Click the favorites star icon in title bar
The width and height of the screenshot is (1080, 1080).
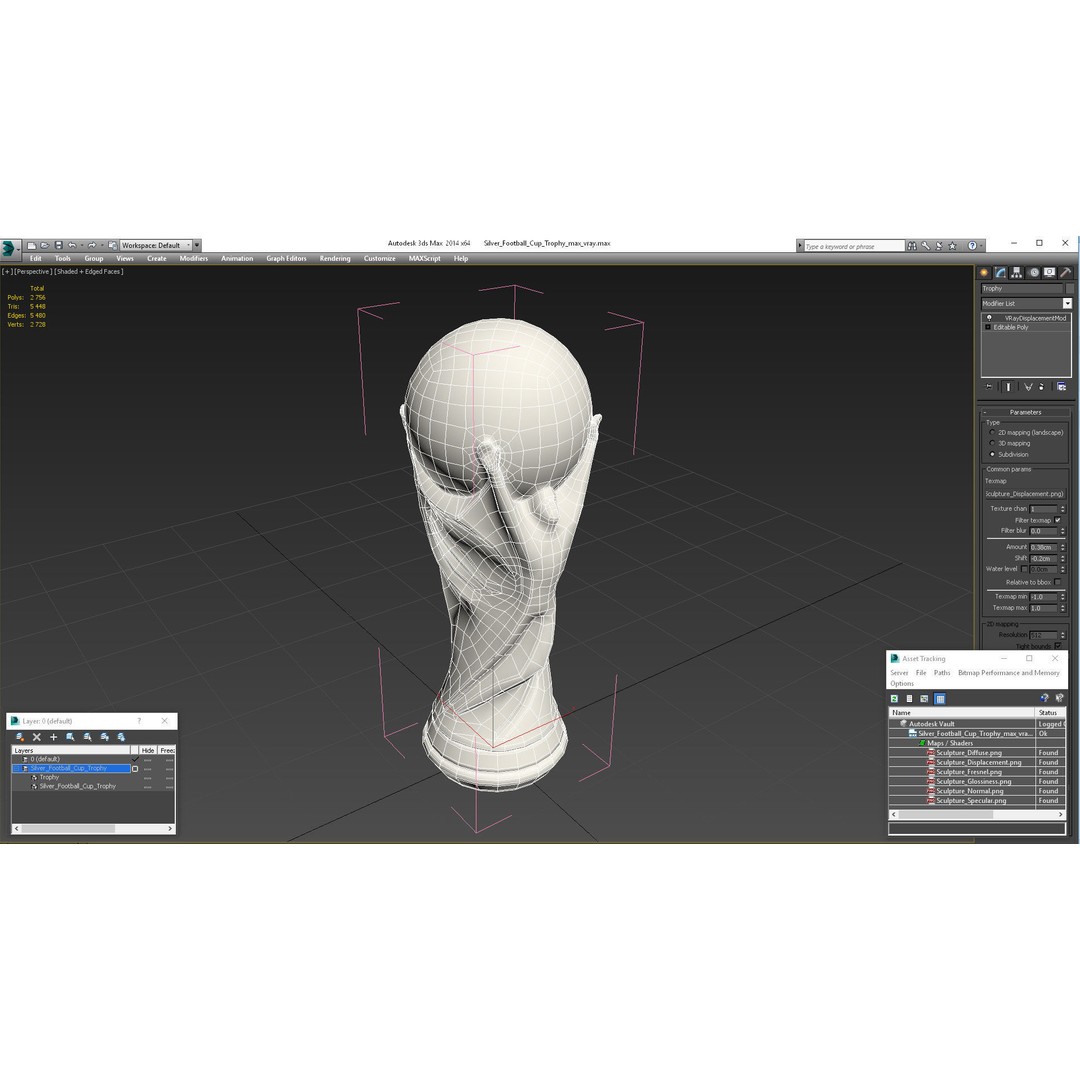click(953, 246)
